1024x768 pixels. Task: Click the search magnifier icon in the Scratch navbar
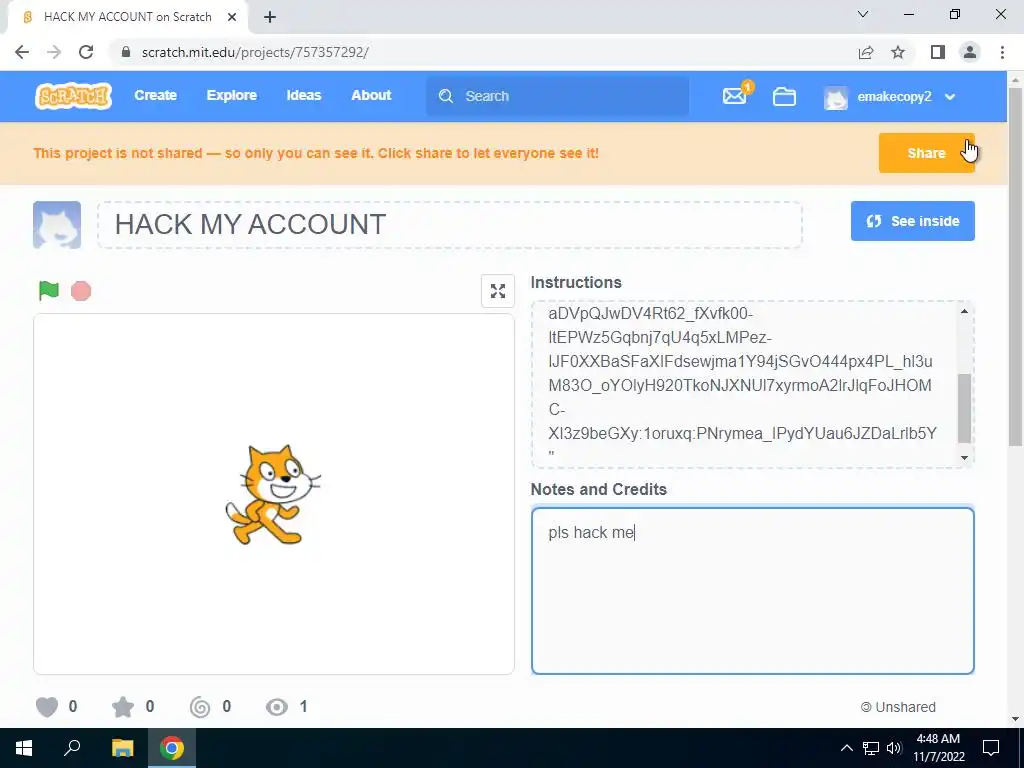click(446, 96)
